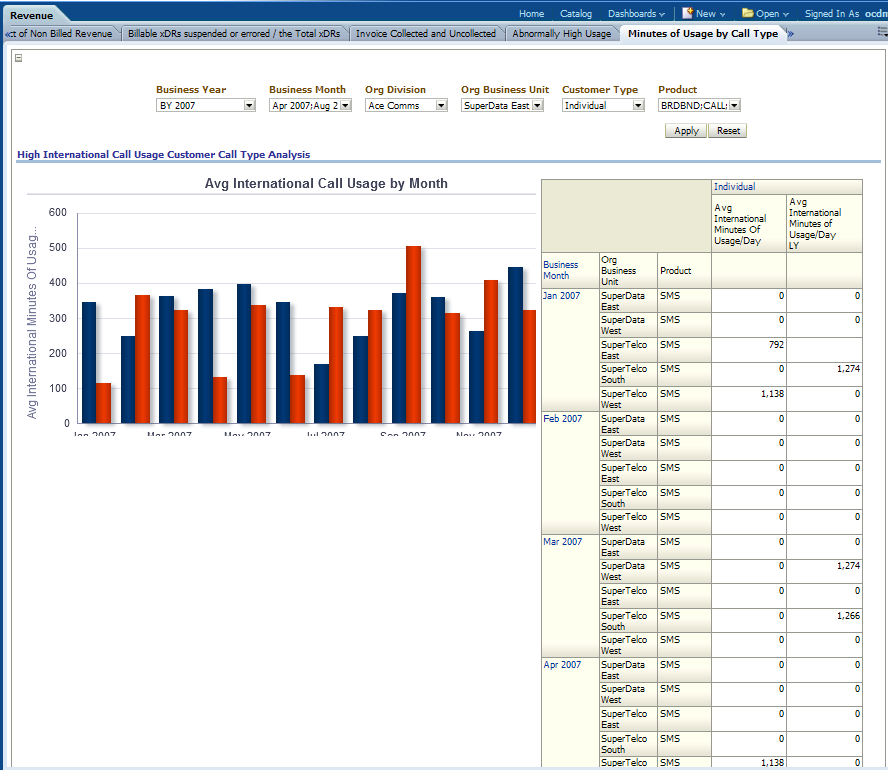Viewport: 888px width, 770px height.
Task: Open the Dashboards menu
Action: 636,14
